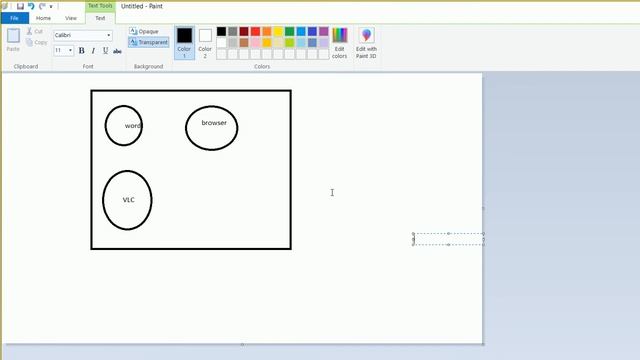Set text background to Opaque
The width and height of the screenshot is (640, 360).
click(x=144, y=31)
